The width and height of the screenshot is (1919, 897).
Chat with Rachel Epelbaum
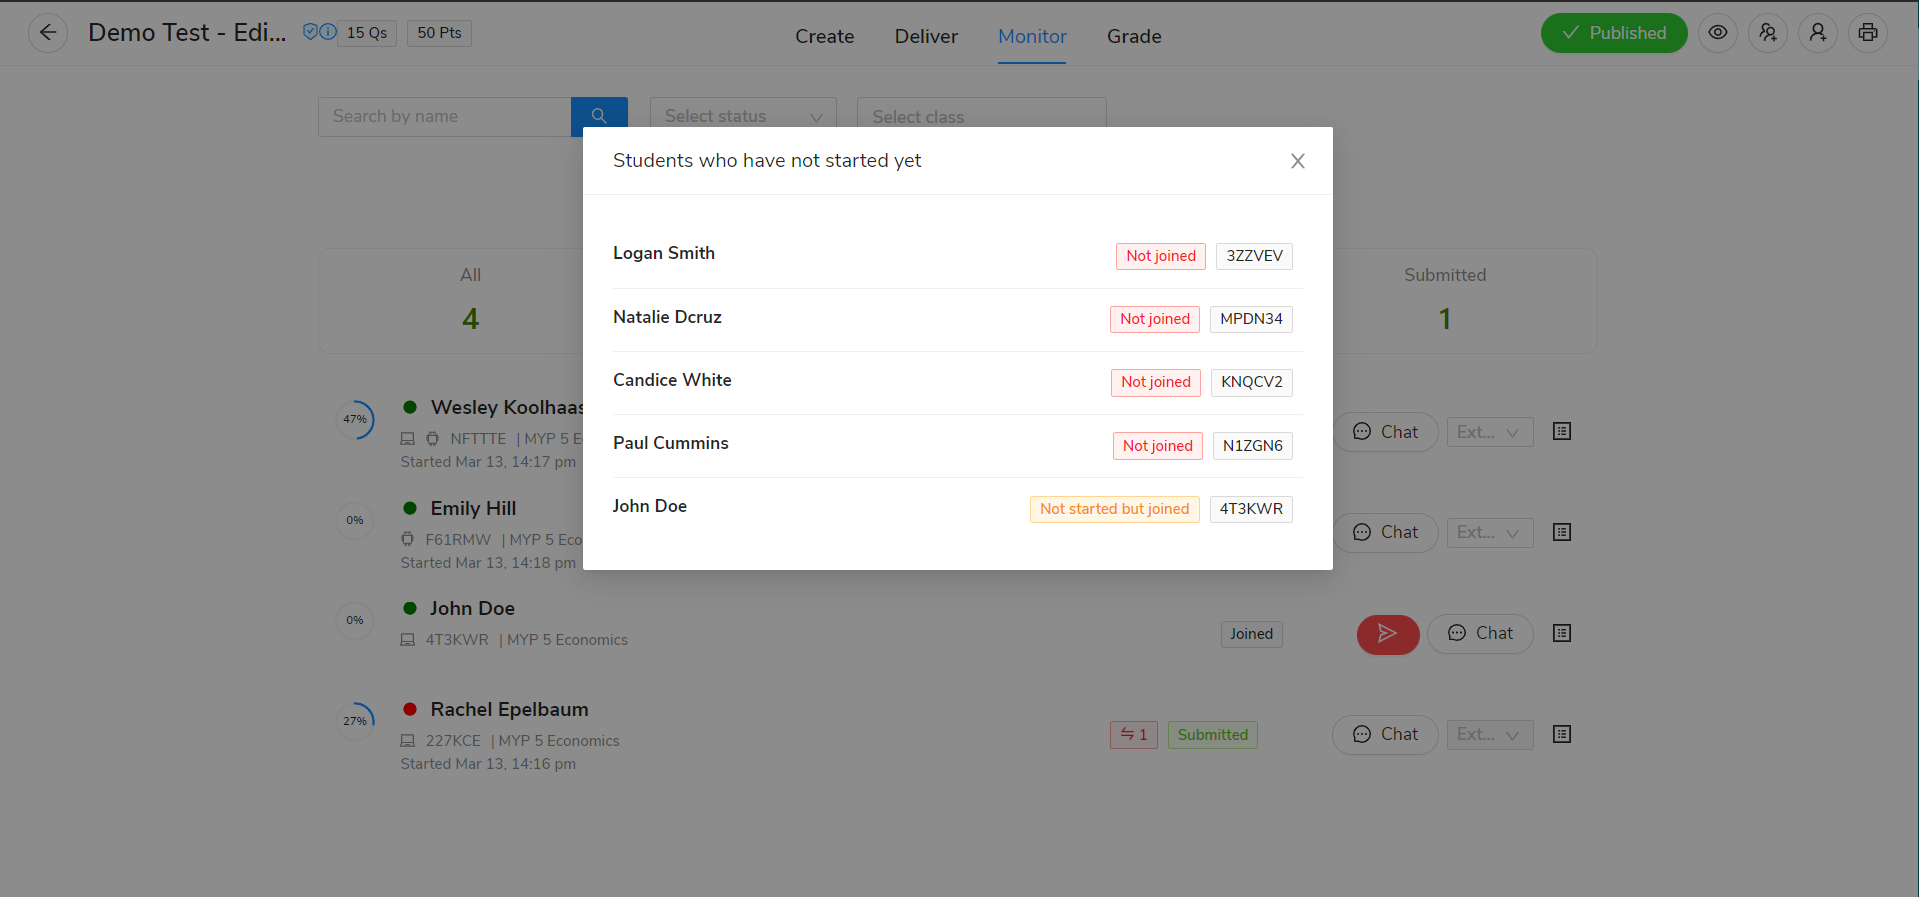click(1385, 735)
